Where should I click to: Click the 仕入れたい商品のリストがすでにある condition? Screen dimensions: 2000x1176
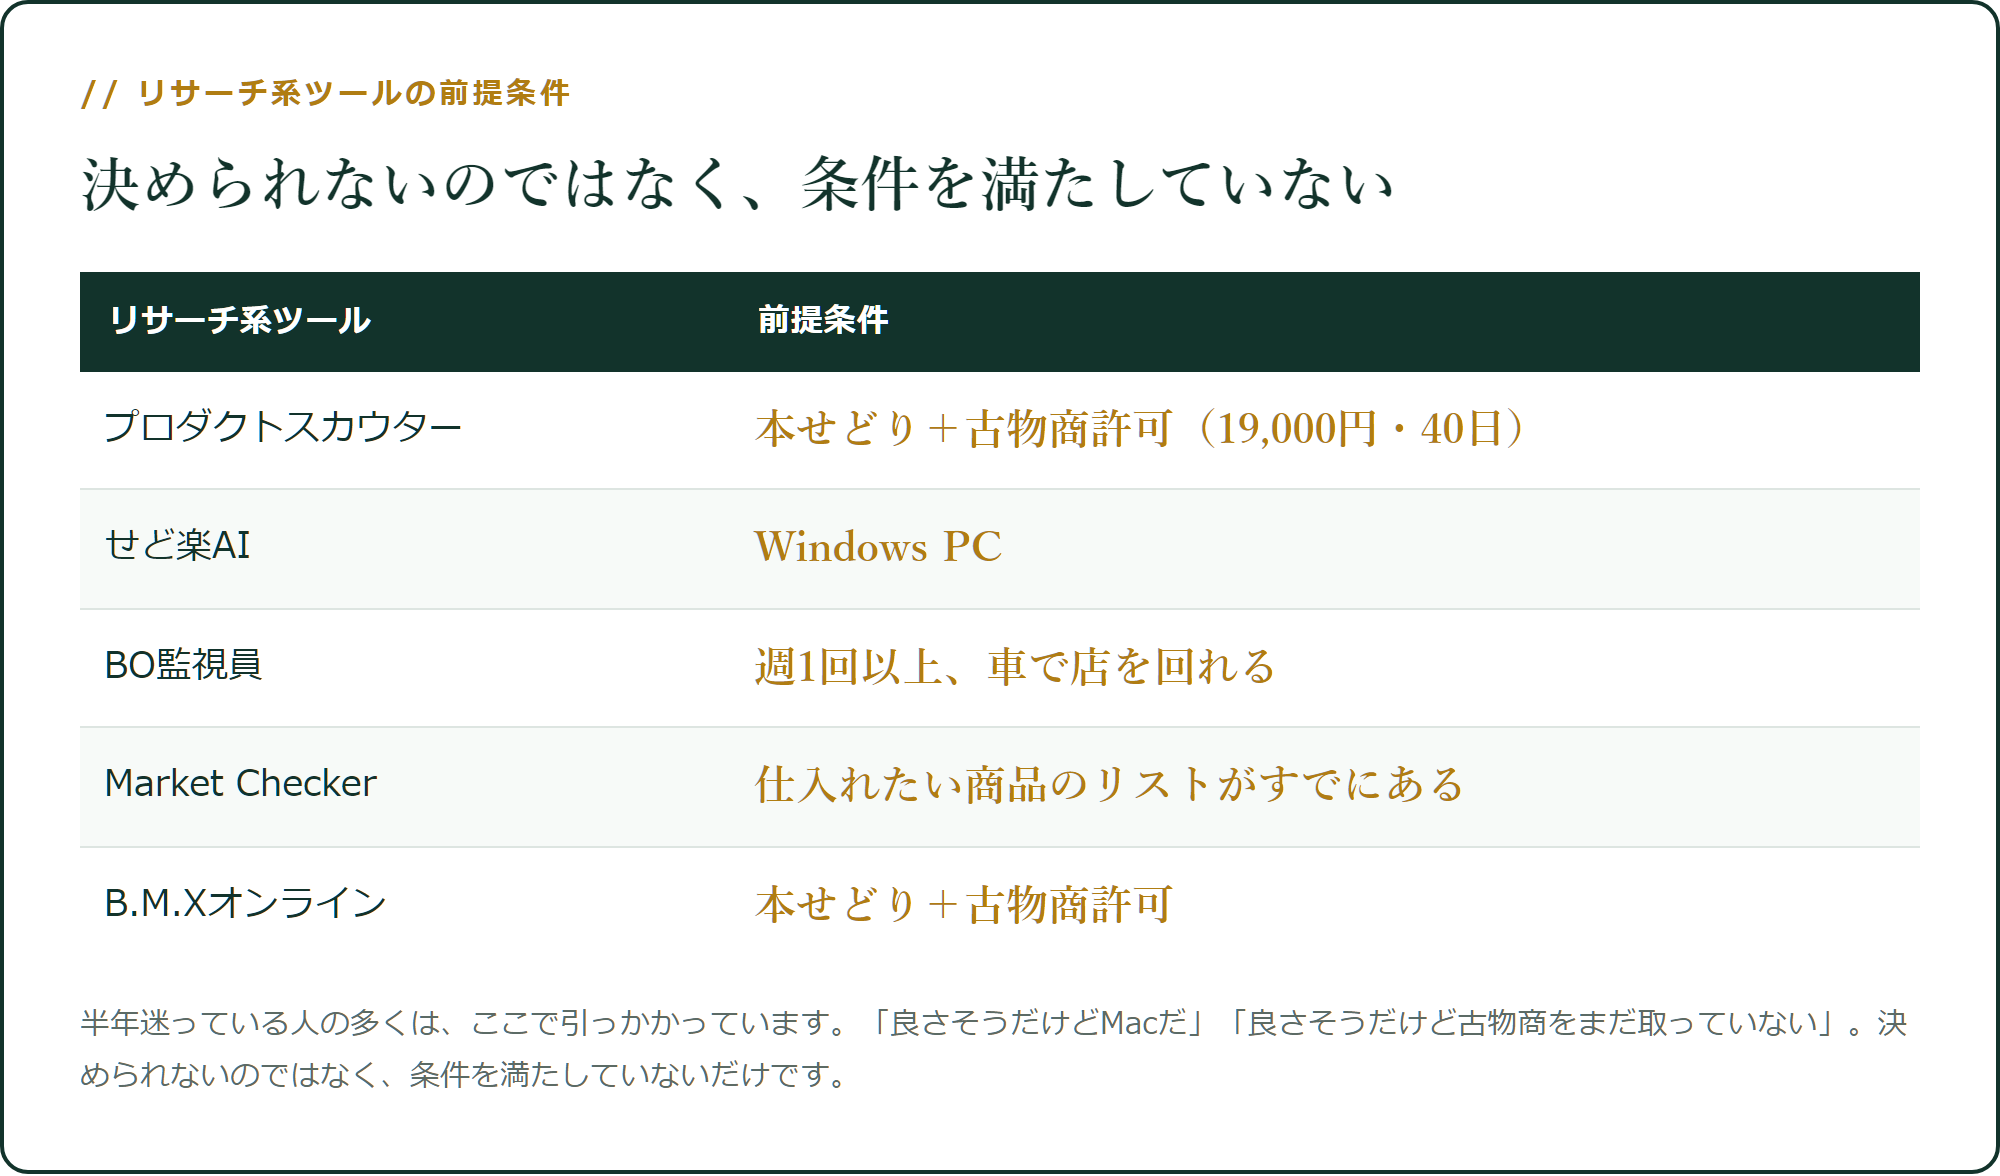1110,785
